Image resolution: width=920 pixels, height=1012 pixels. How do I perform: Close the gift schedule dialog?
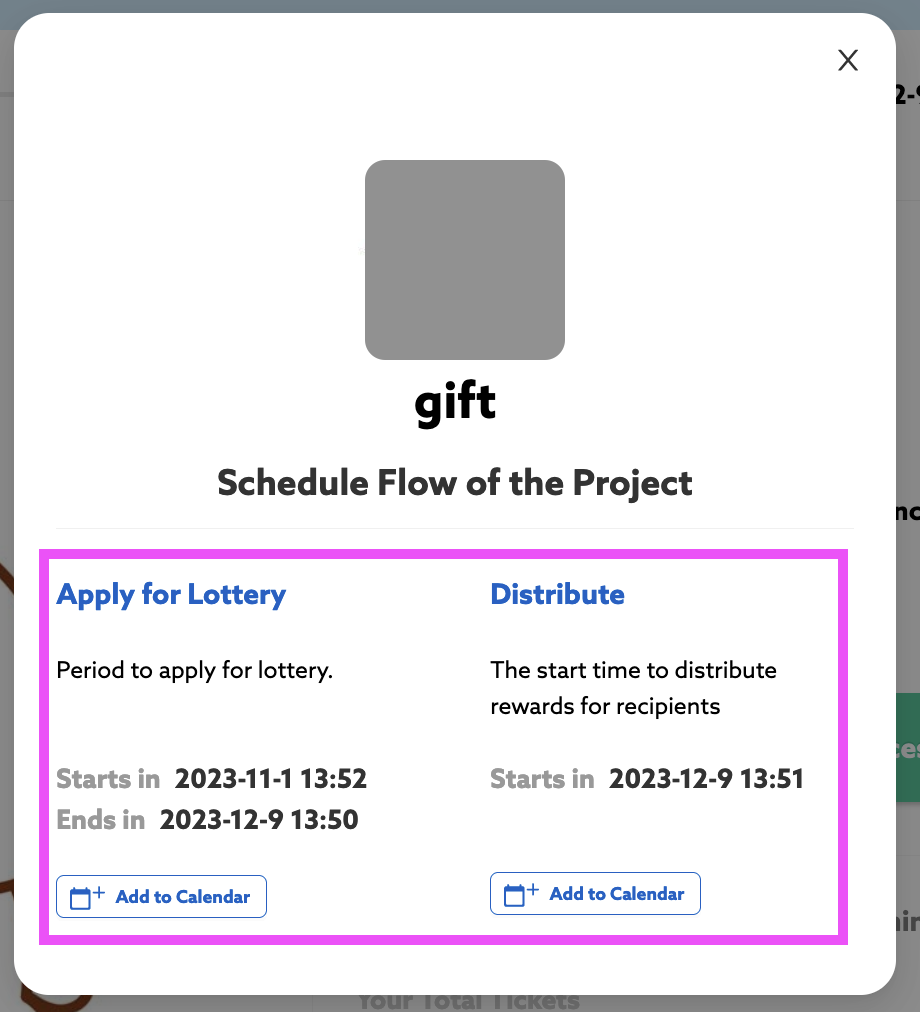[848, 60]
